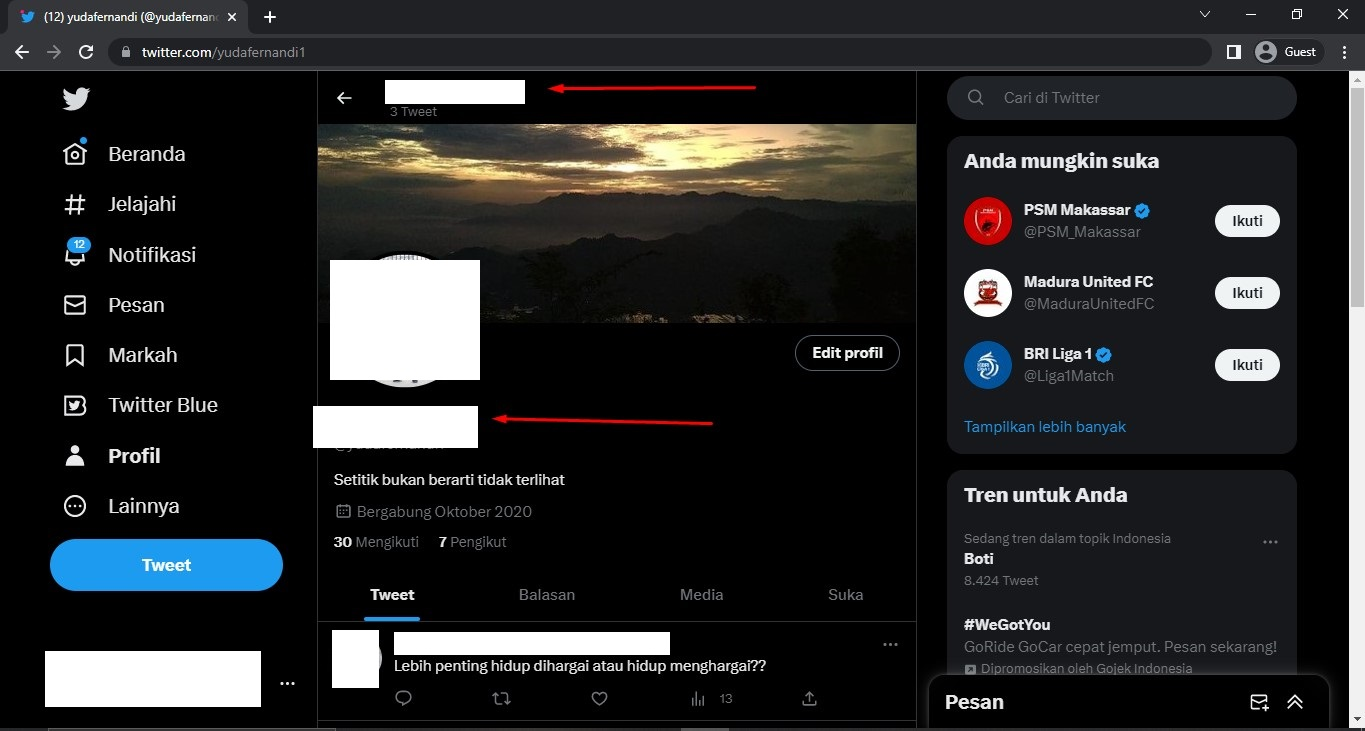Open Beranda home icon
This screenshot has width=1365, height=731.
75,154
